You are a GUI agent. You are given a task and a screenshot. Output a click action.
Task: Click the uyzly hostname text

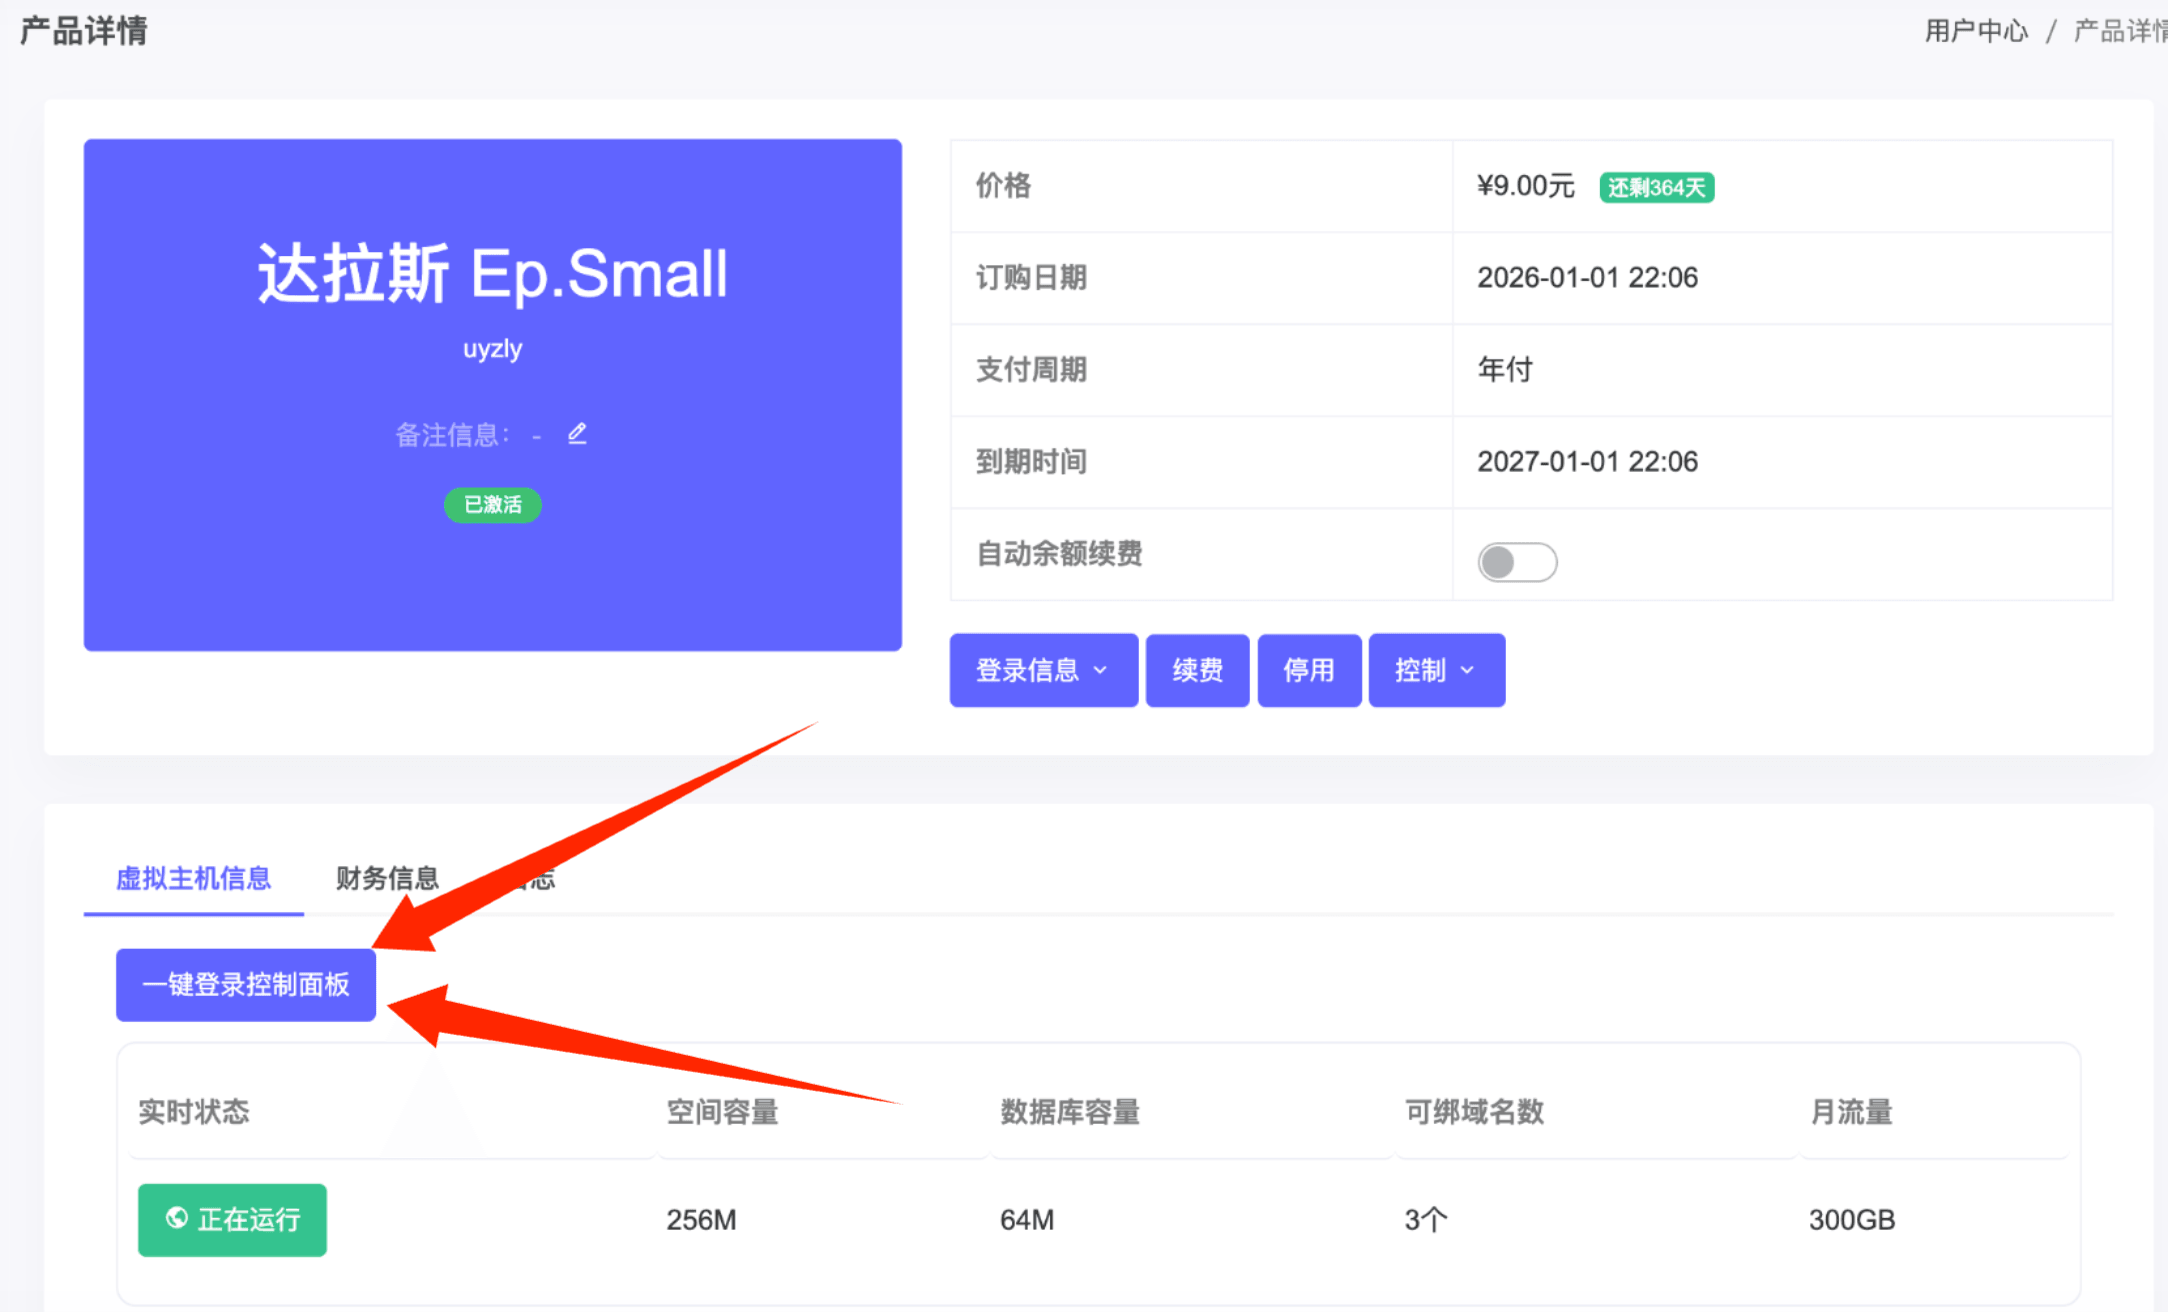coord(492,348)
